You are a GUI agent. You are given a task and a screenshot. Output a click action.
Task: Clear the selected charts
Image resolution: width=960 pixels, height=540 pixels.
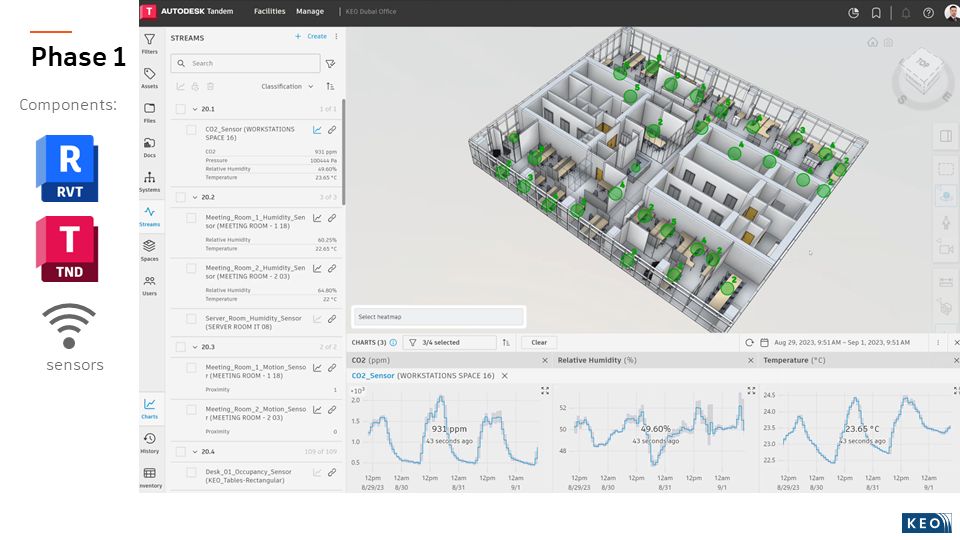tap(539, 343)
